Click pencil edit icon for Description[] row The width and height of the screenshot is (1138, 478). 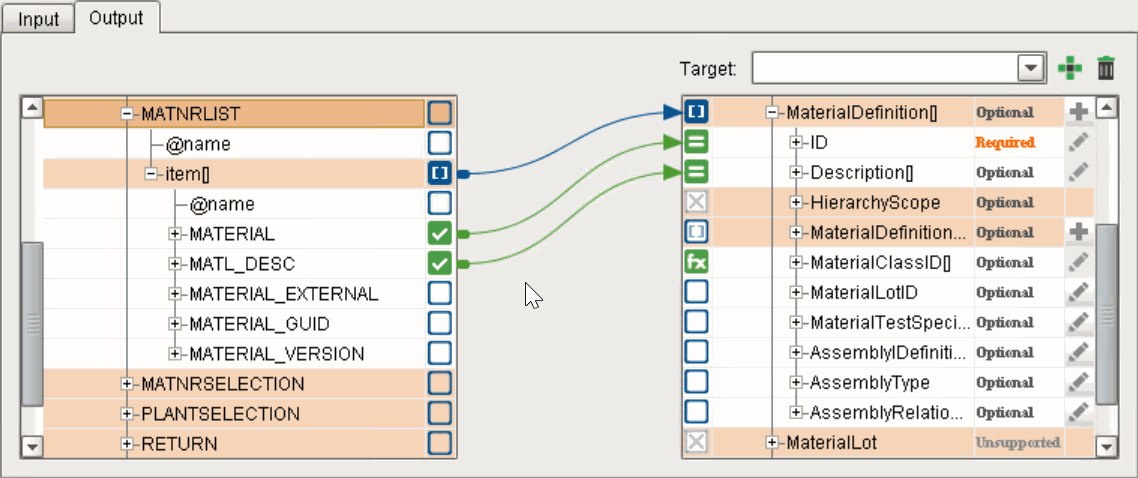(1078, 173)
